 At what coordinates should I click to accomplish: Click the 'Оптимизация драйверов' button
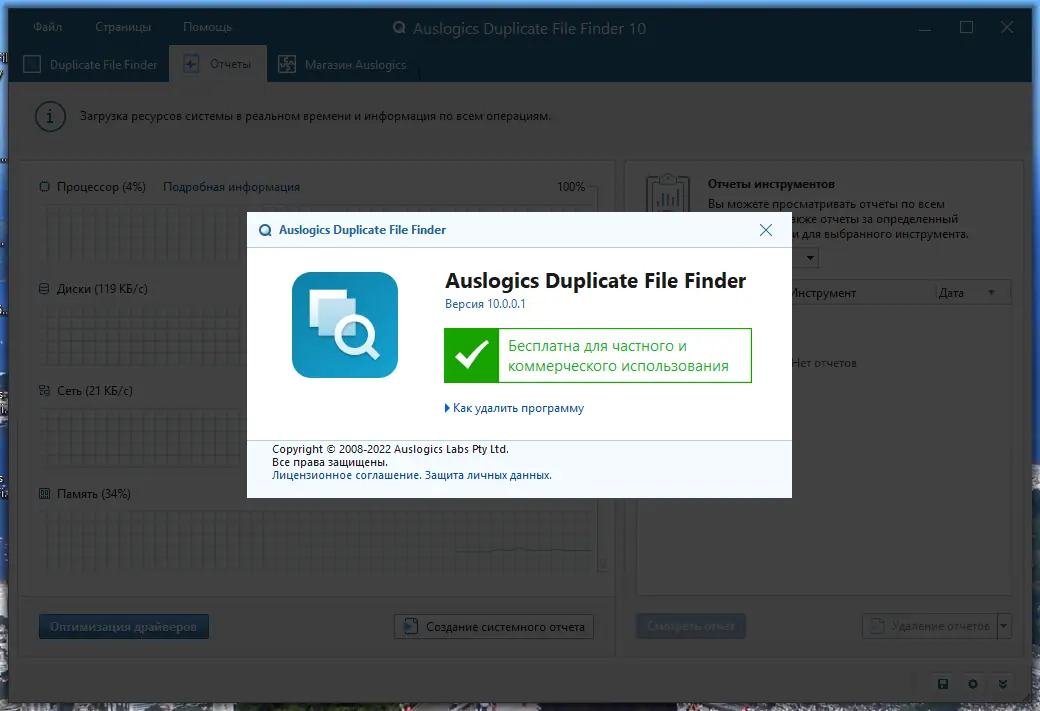tap(123, 627)
